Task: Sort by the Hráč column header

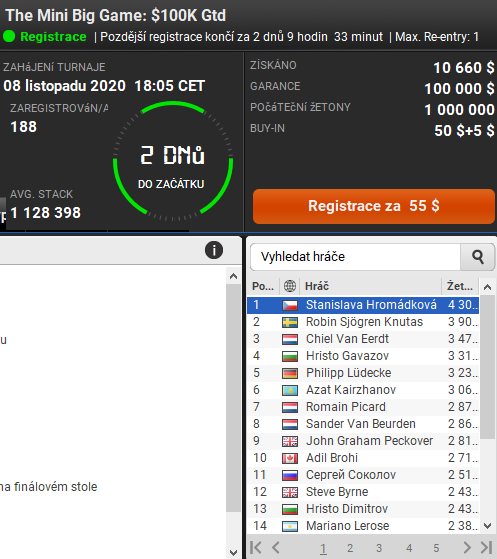Action: pos(371,286)
